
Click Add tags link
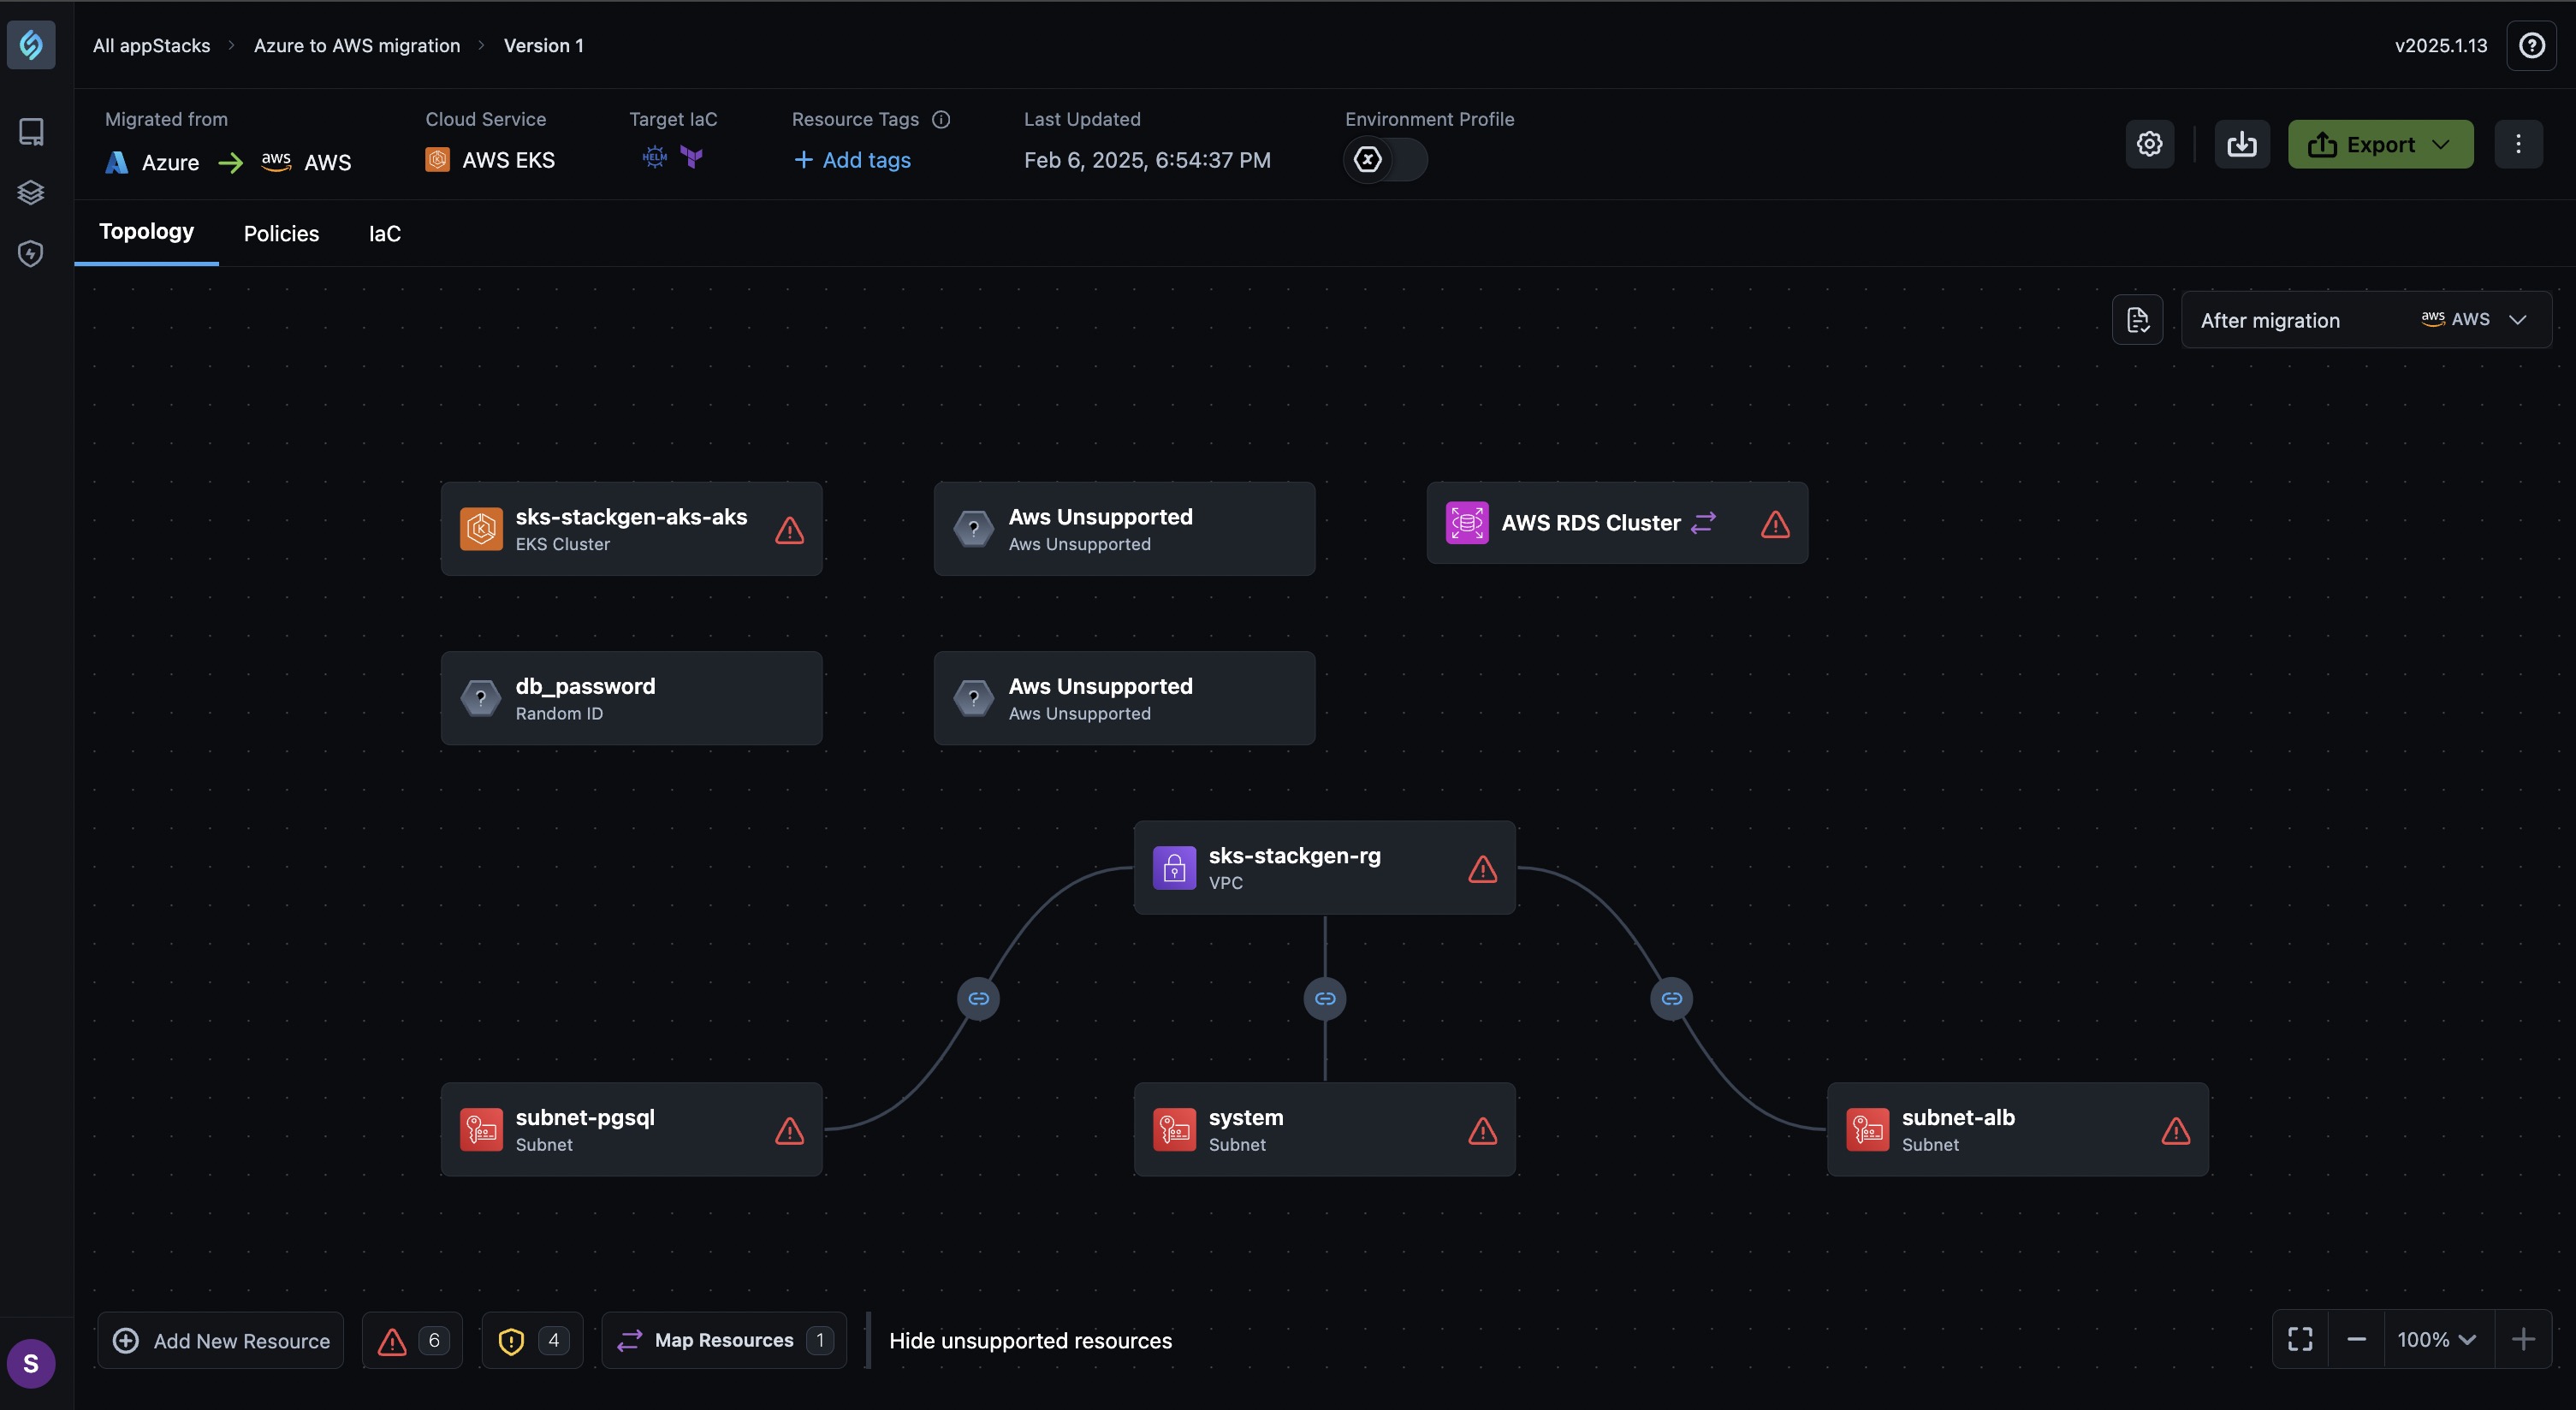[852, 160]
